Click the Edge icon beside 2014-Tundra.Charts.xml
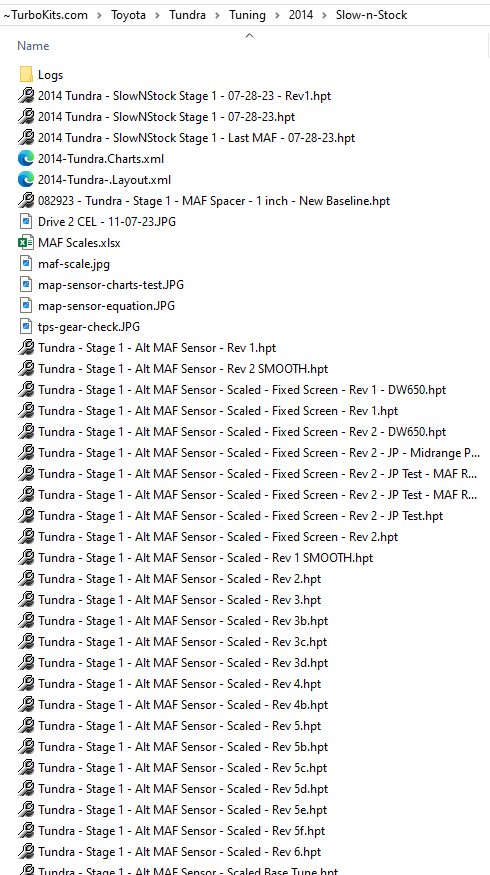 coord(26,158)
